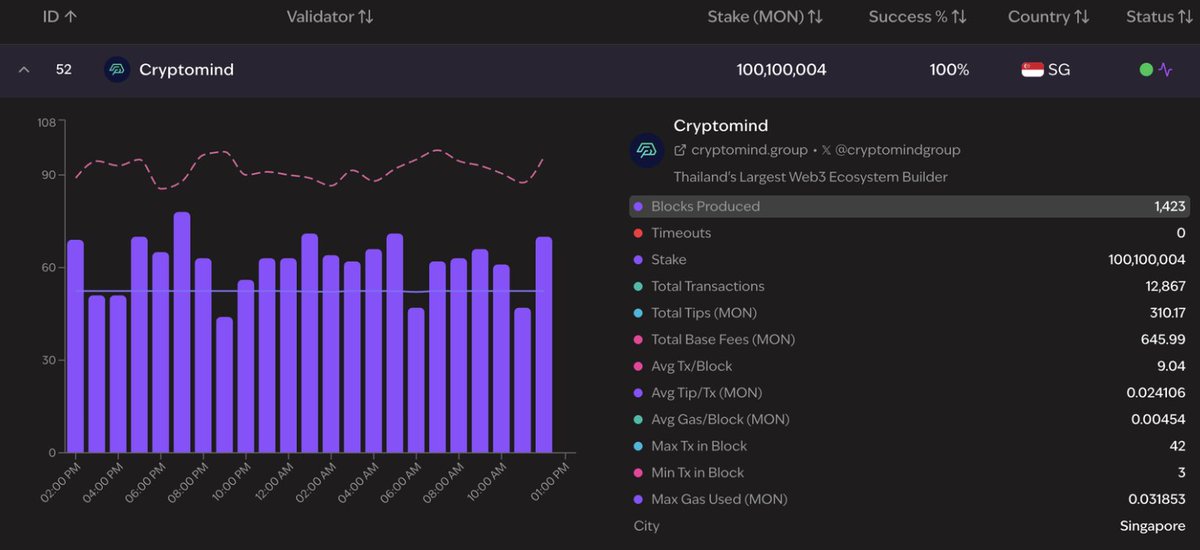Click the 12,867 total transactions value
1200x550 pixels.
coord(1164,286)
